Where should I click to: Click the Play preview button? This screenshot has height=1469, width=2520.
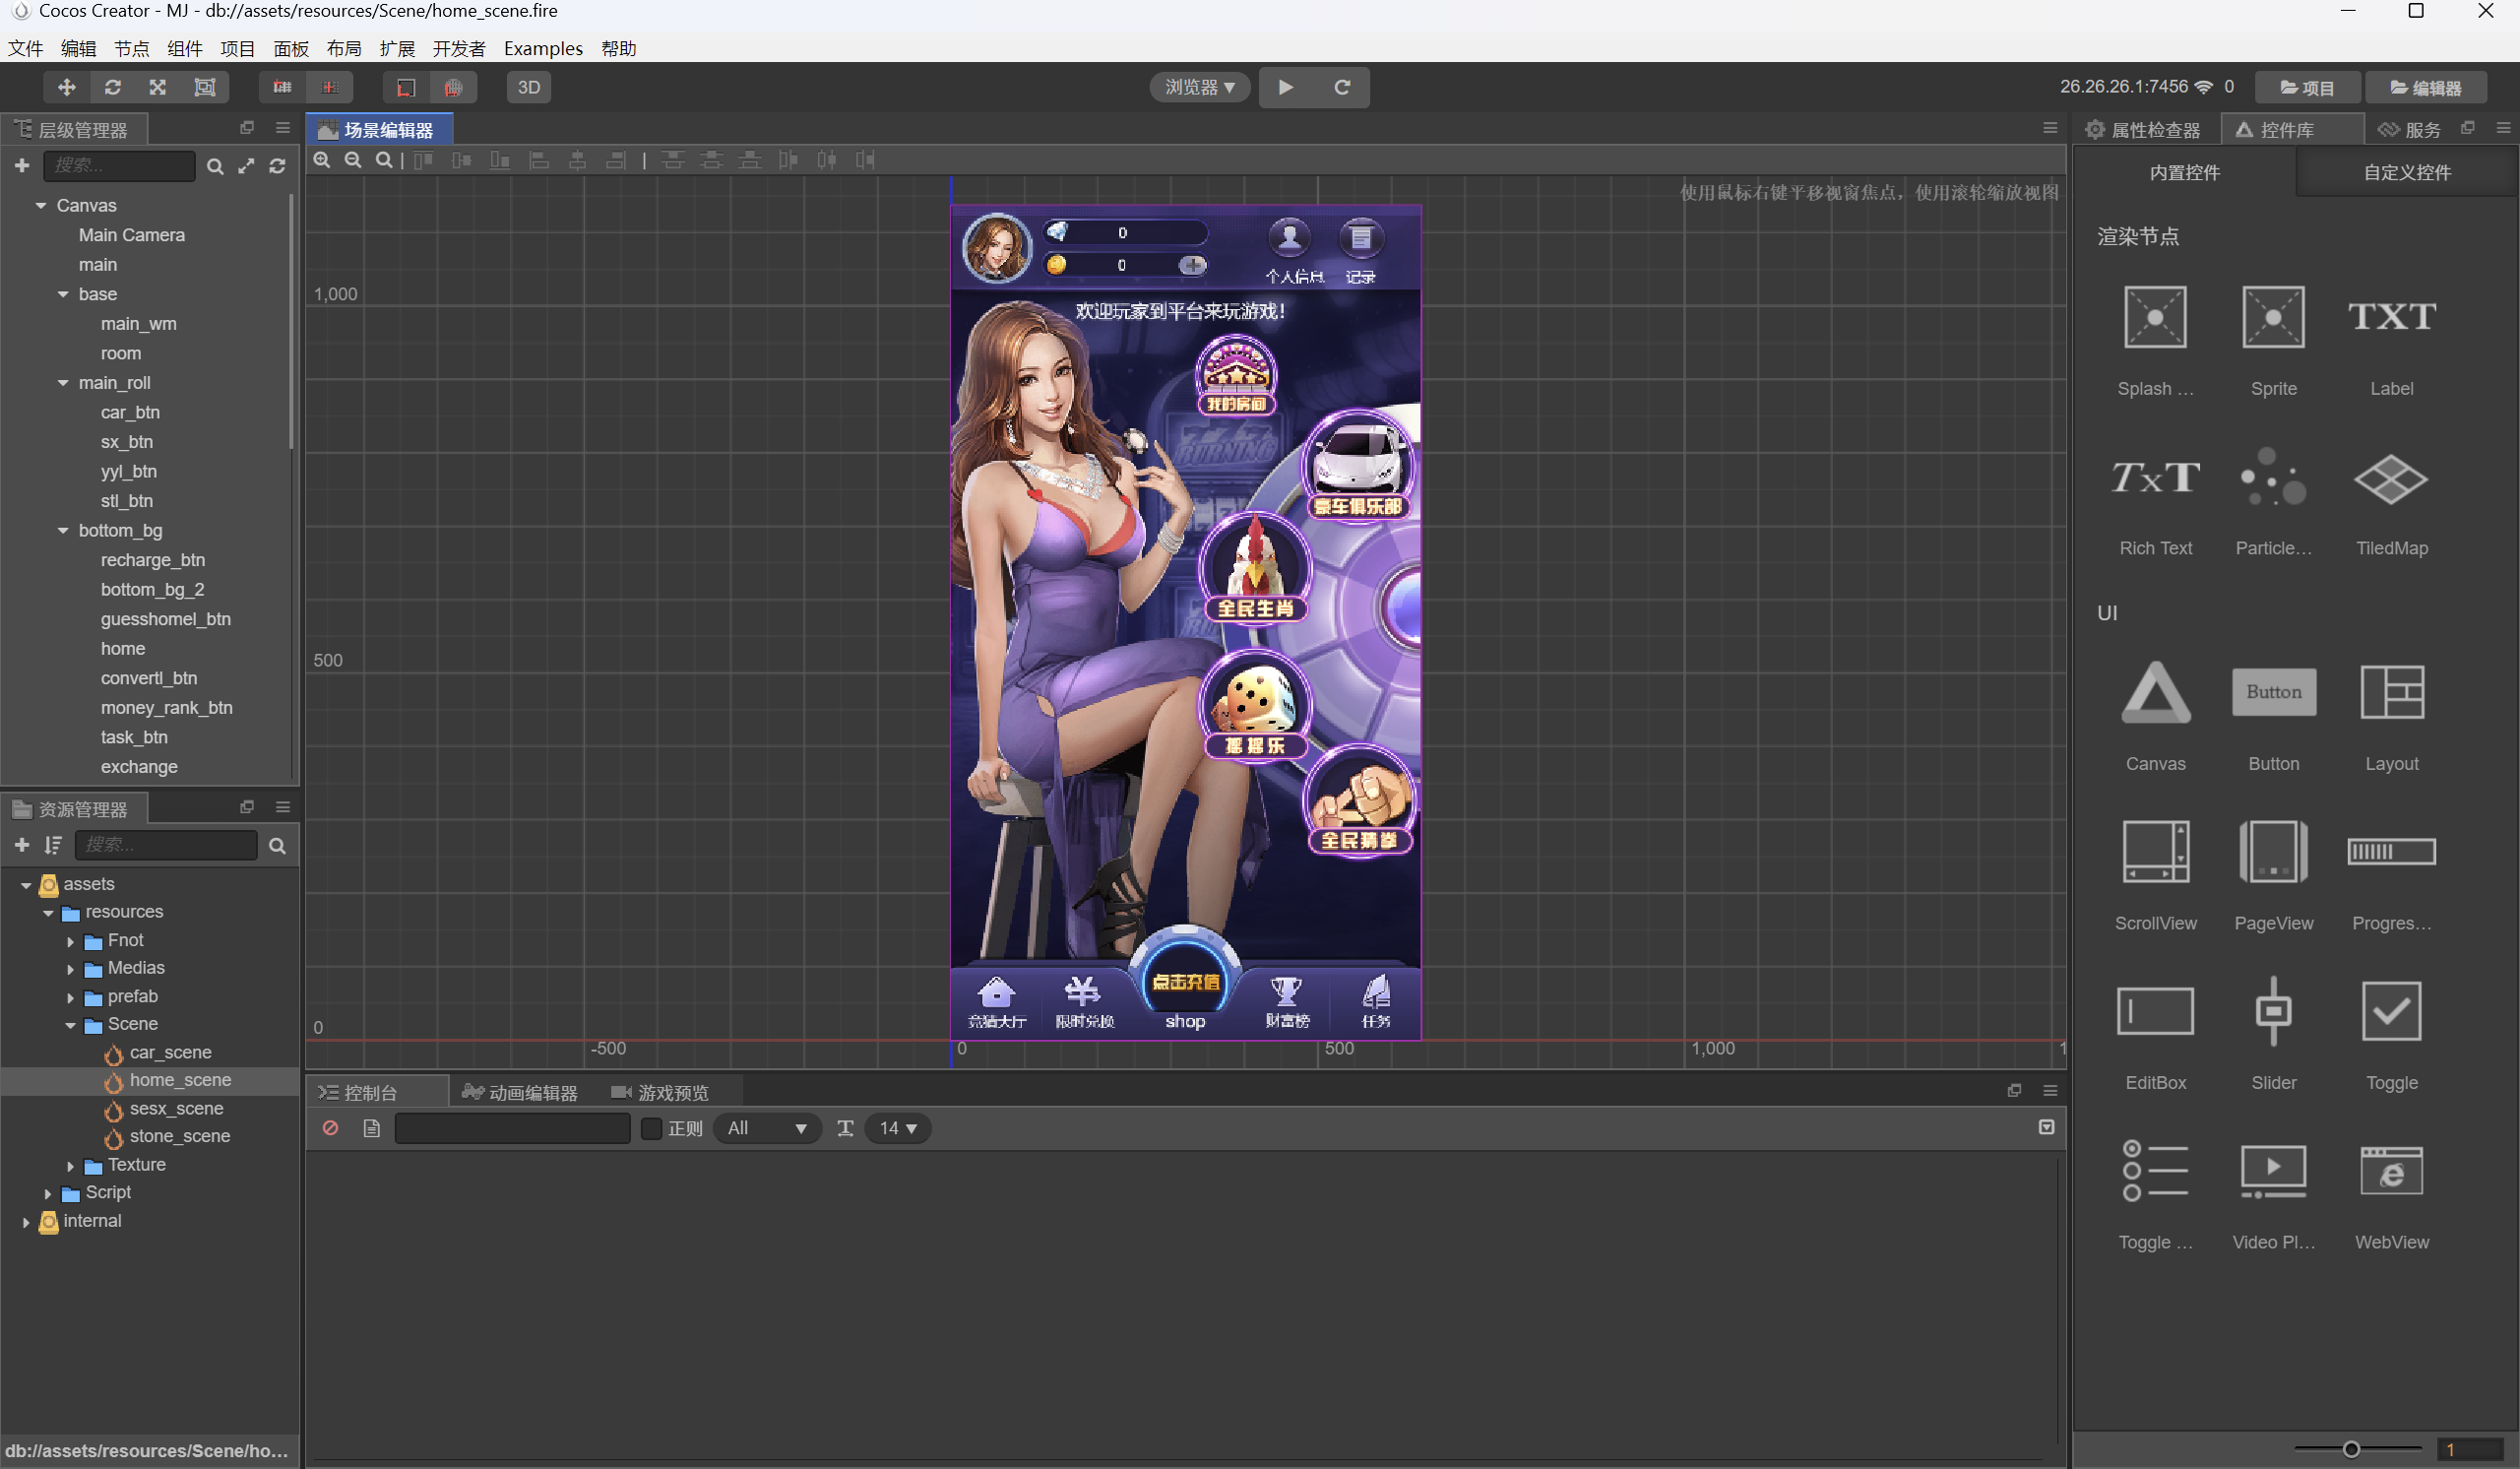1286,87
